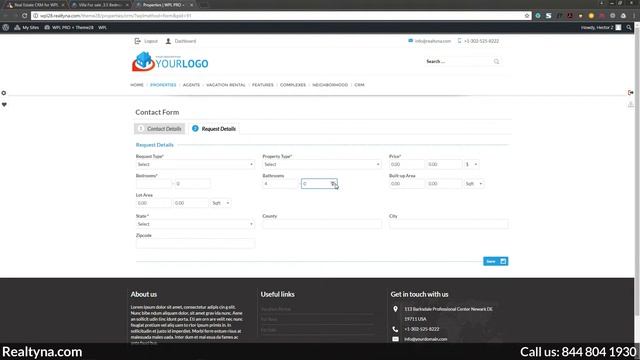Click the green browser extension icon
Viewport: 640px width, 360px height.
click(x=538, y=16)
